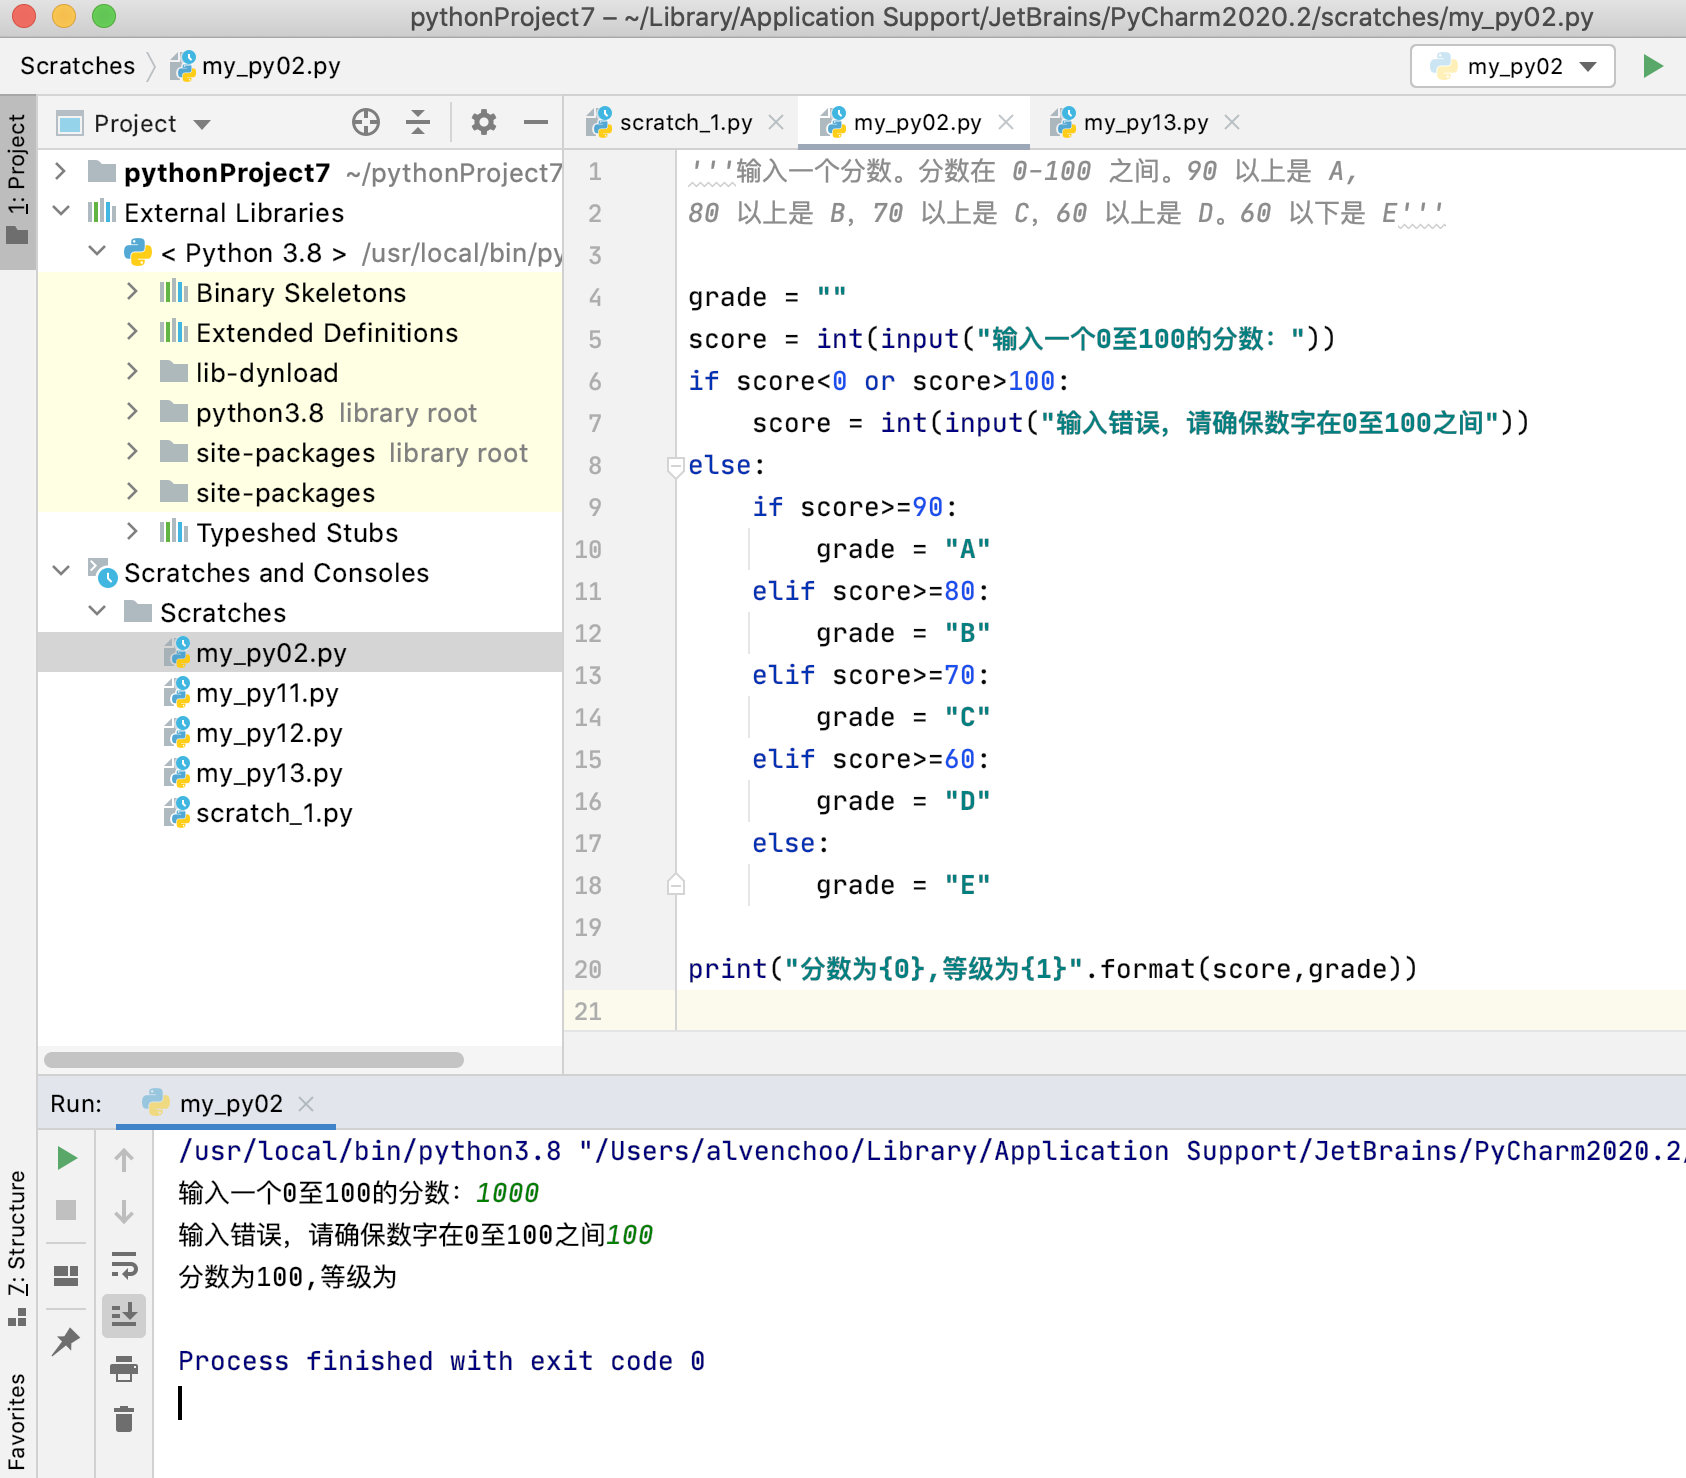Open the vertical 1: Project tool tab

coord(17,180)
